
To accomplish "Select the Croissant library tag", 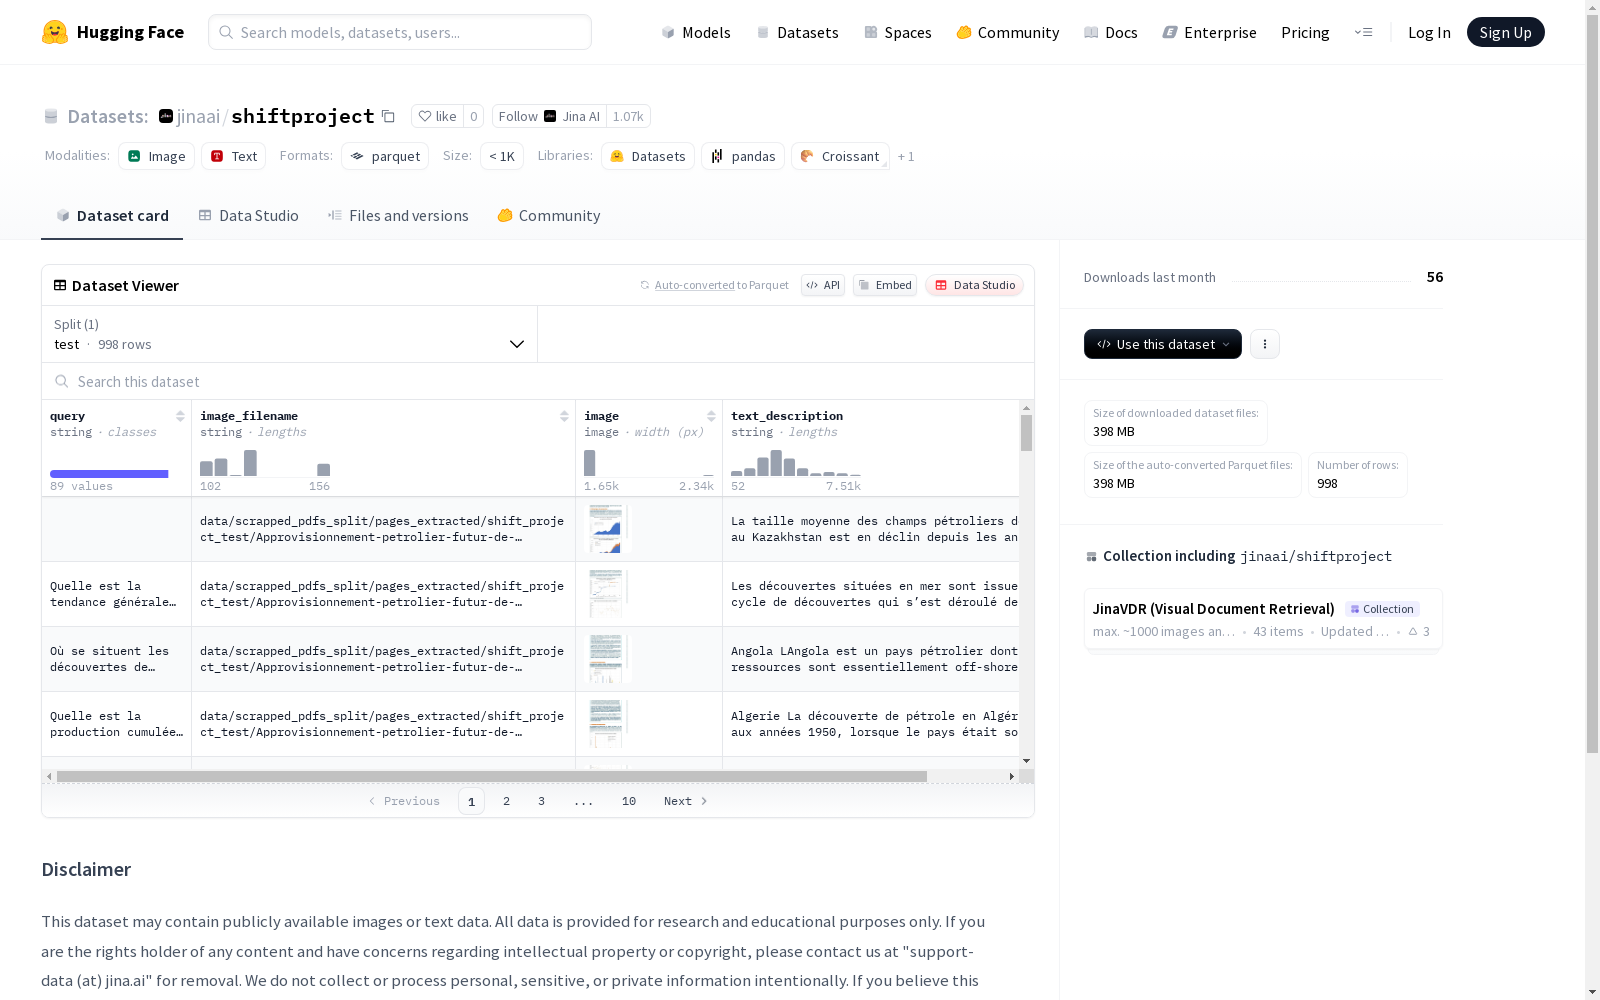I will 840,156.
